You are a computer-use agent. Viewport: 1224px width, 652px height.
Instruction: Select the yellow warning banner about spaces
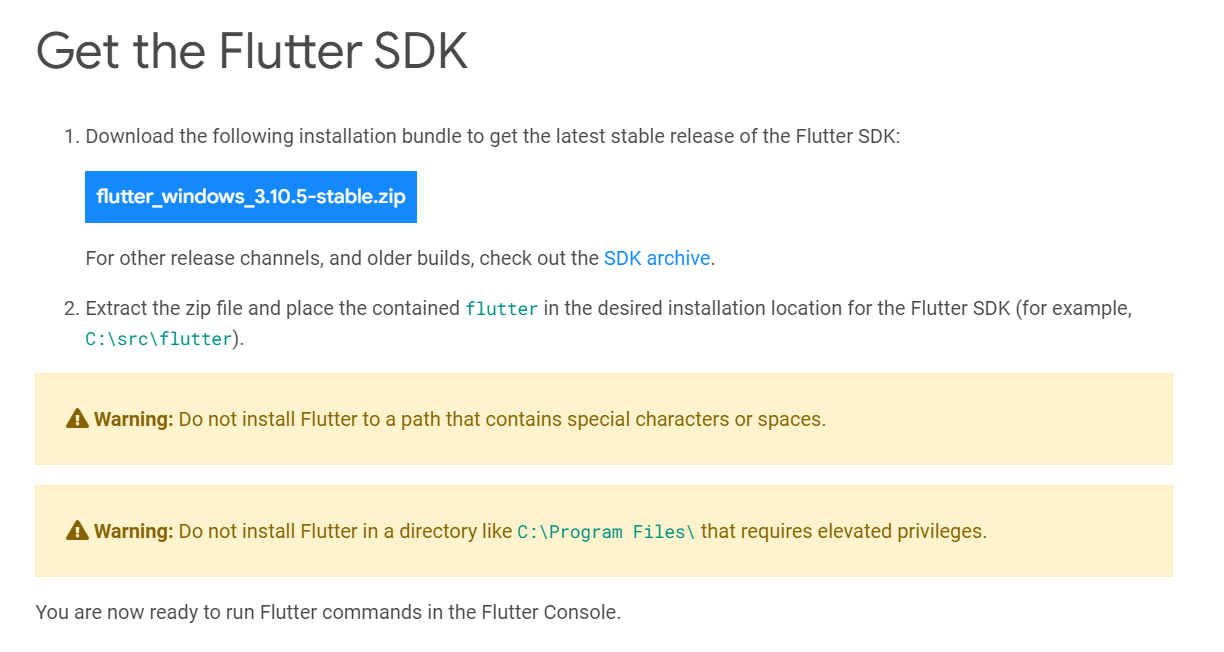click(605, 419)
